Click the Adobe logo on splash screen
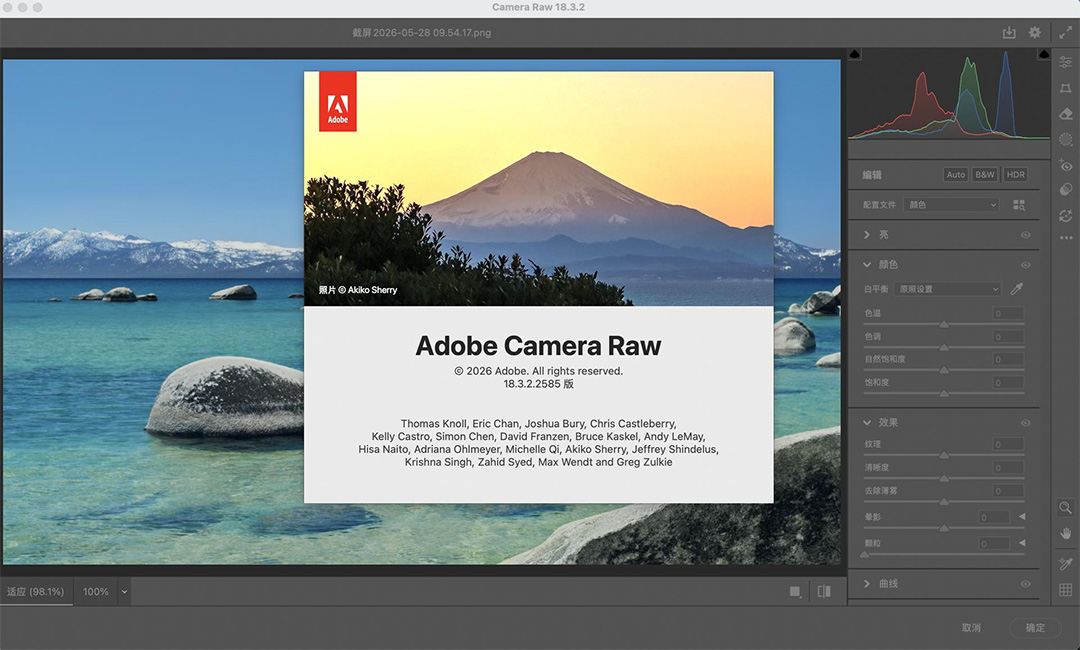1080x650 pixels. point(338,101)
